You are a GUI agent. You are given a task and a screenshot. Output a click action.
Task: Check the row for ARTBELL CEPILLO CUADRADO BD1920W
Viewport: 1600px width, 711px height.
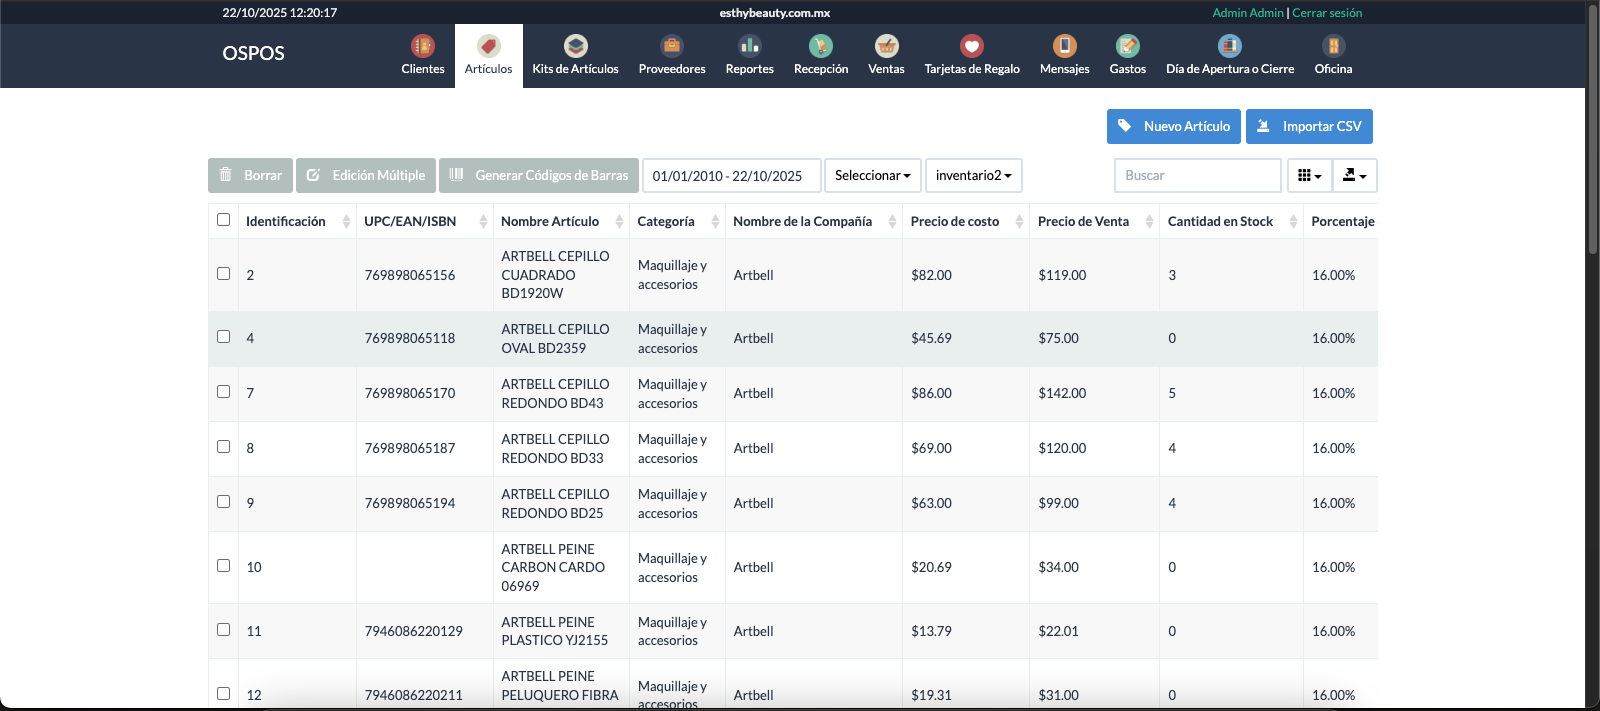tap(223, 274)
